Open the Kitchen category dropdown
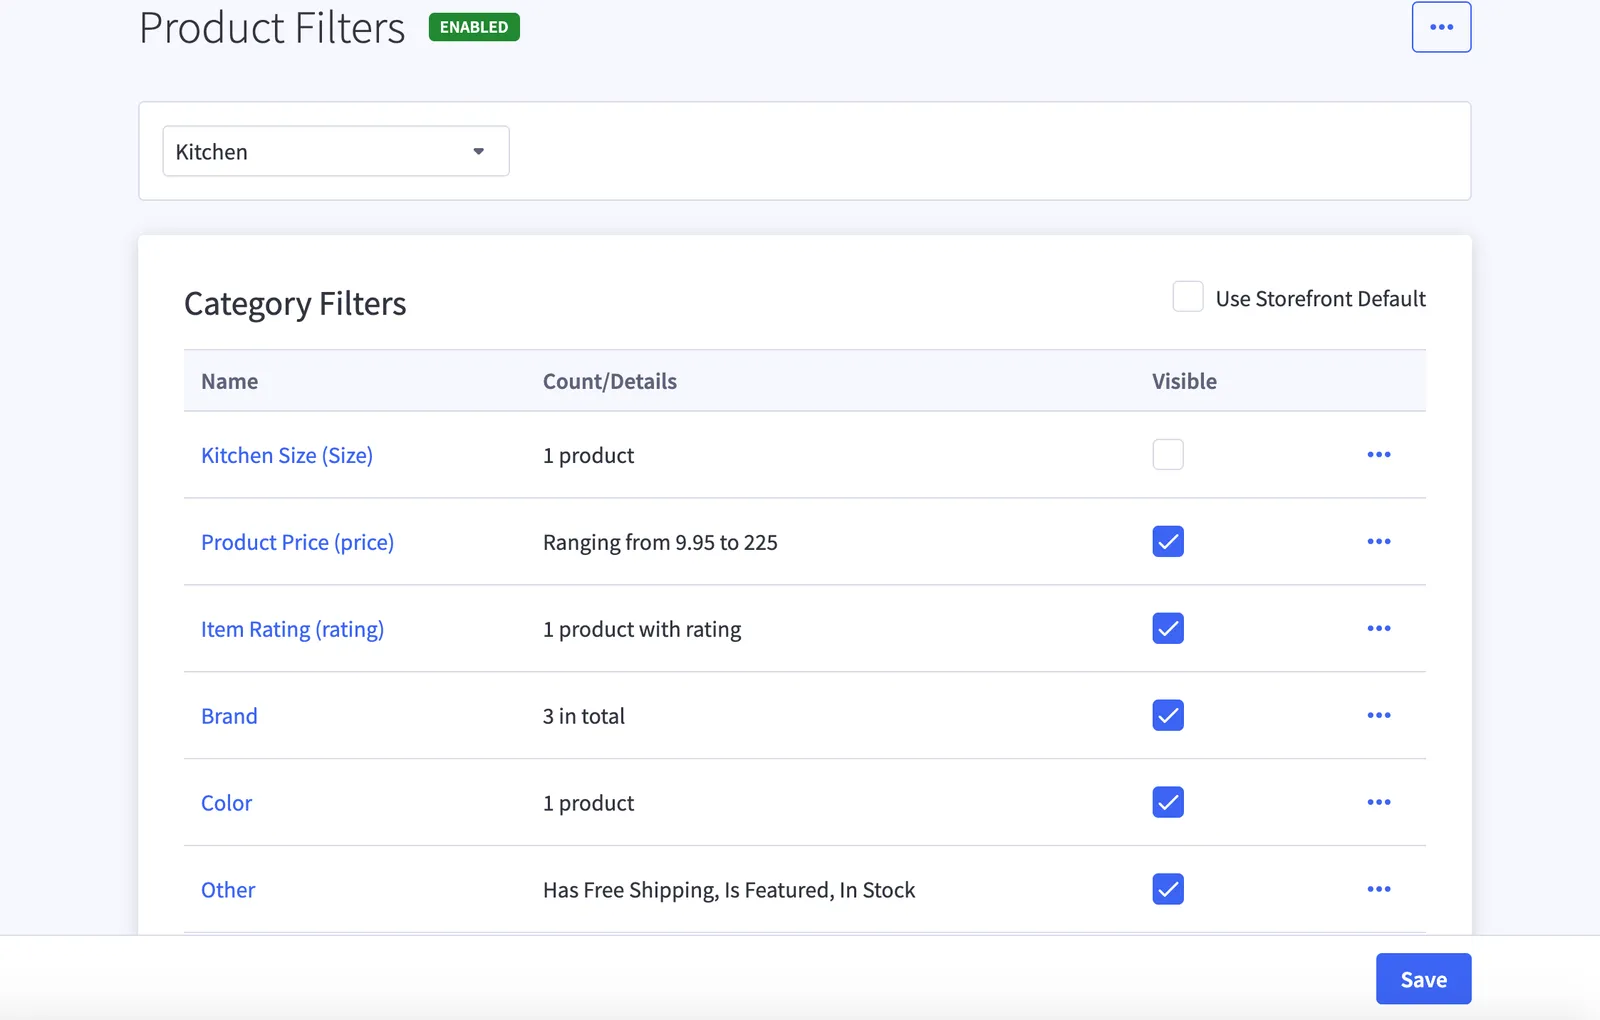The width and height of the screenshot is (1600, 1020). point(336,151)
